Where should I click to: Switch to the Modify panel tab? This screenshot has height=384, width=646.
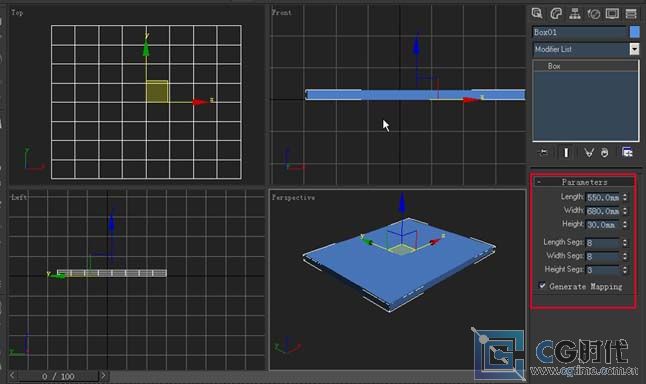point(556,14)
